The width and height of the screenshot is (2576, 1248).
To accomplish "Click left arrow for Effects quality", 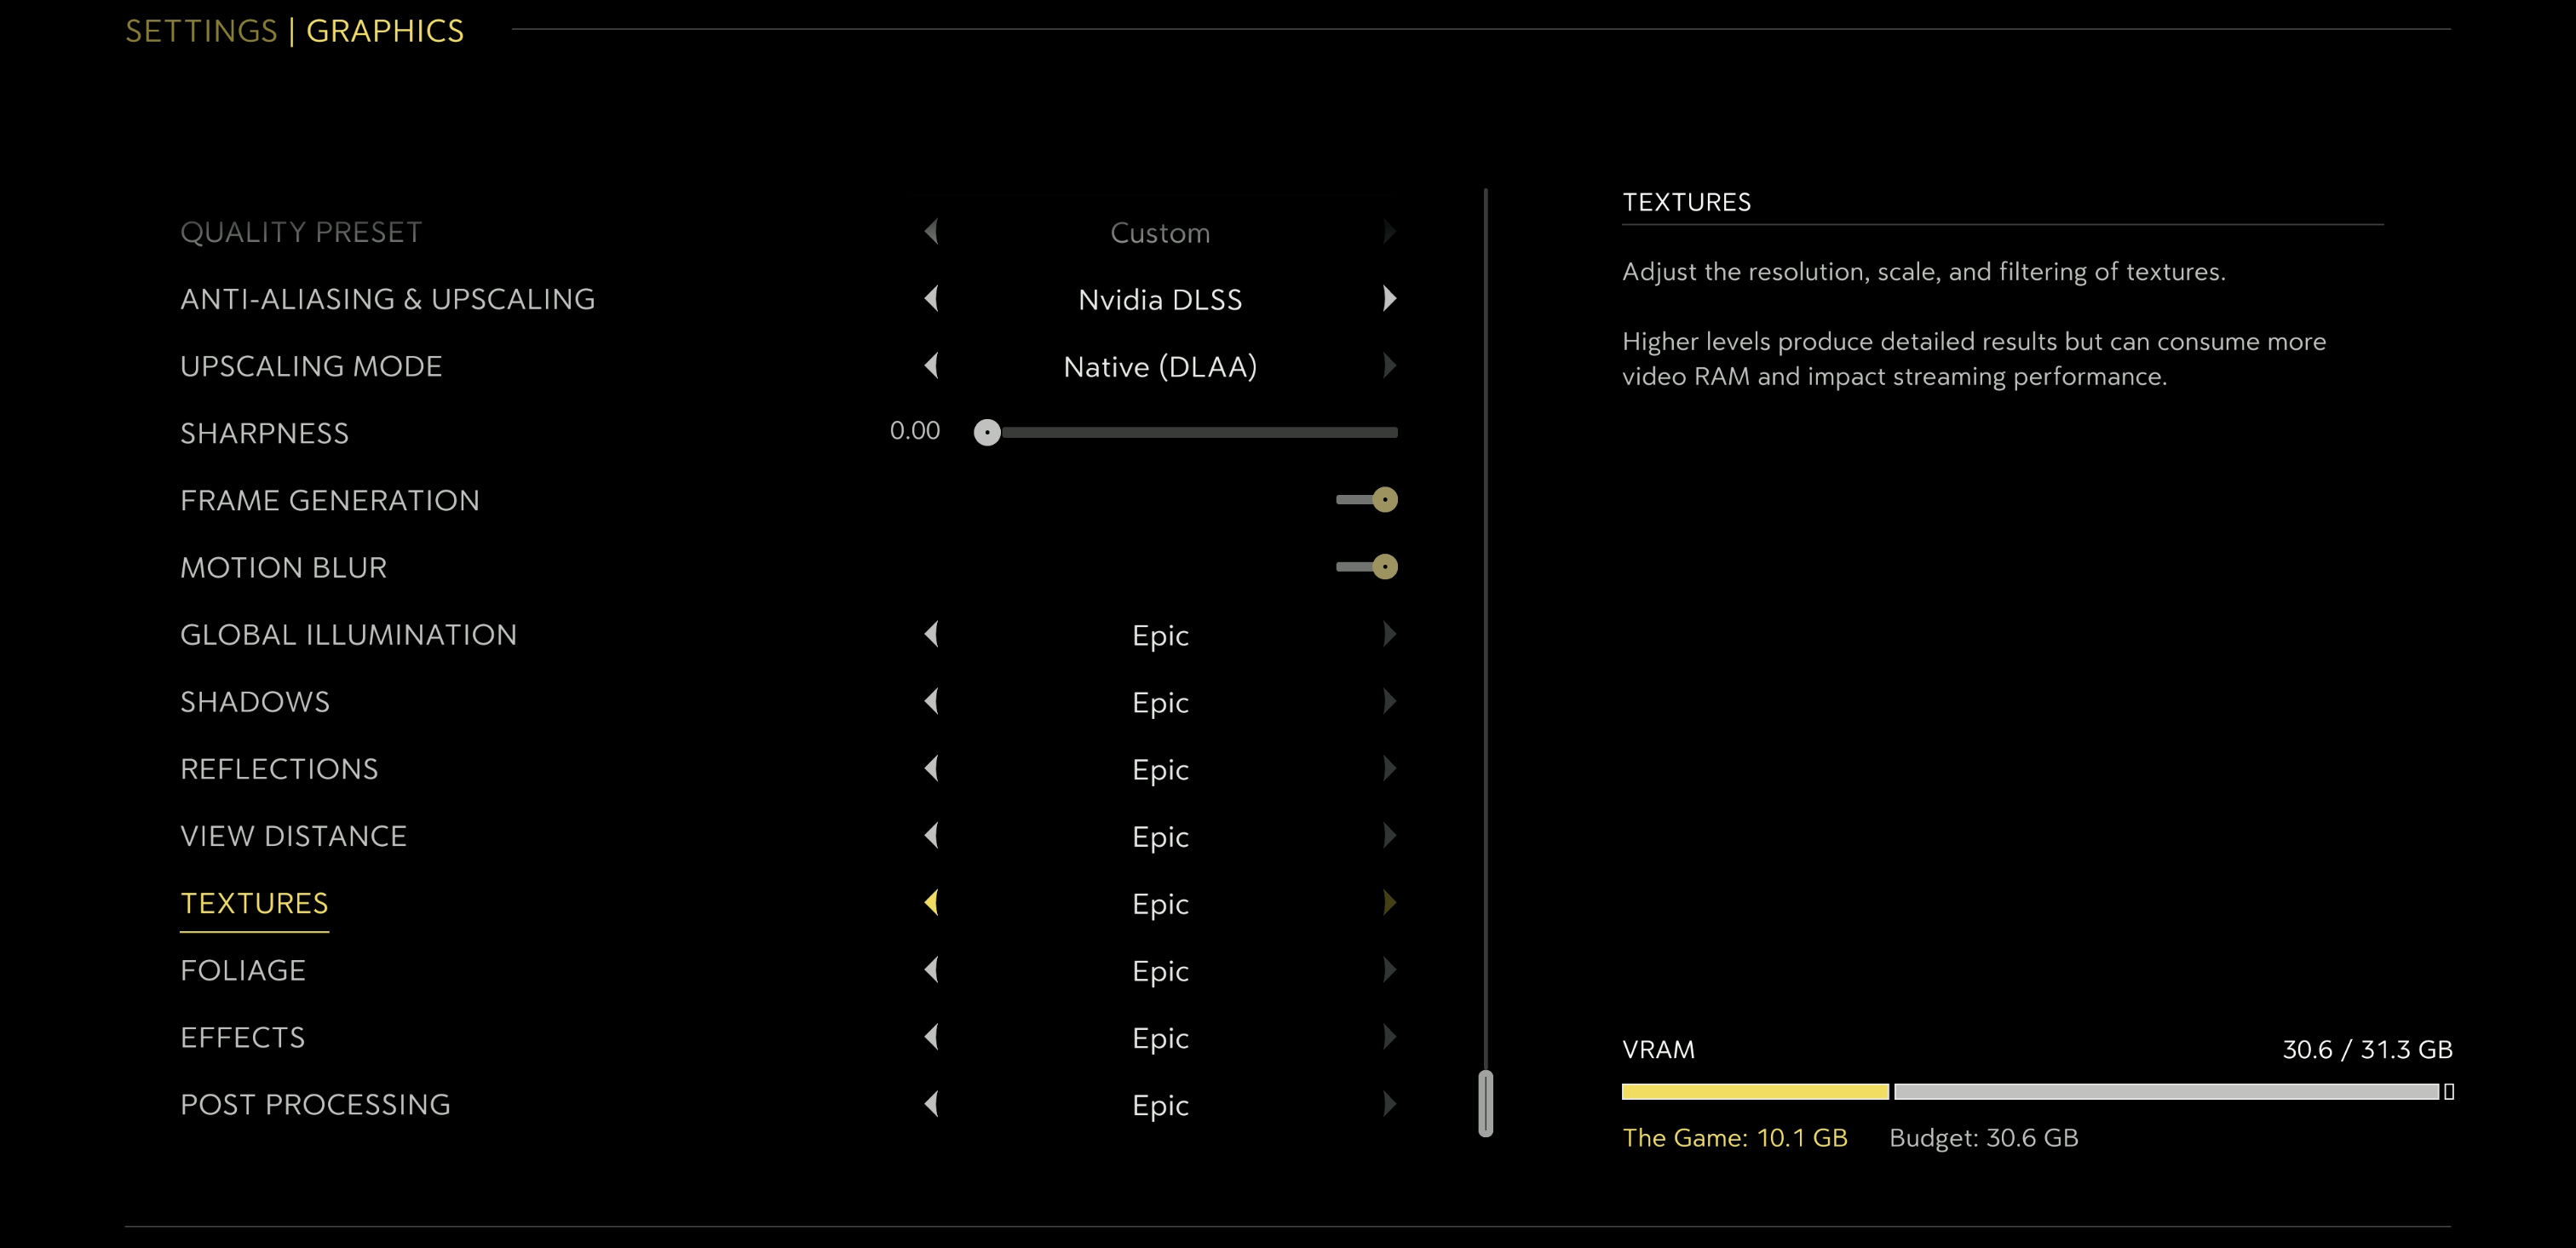I will pyautogui.click(x=932, y=1037).
